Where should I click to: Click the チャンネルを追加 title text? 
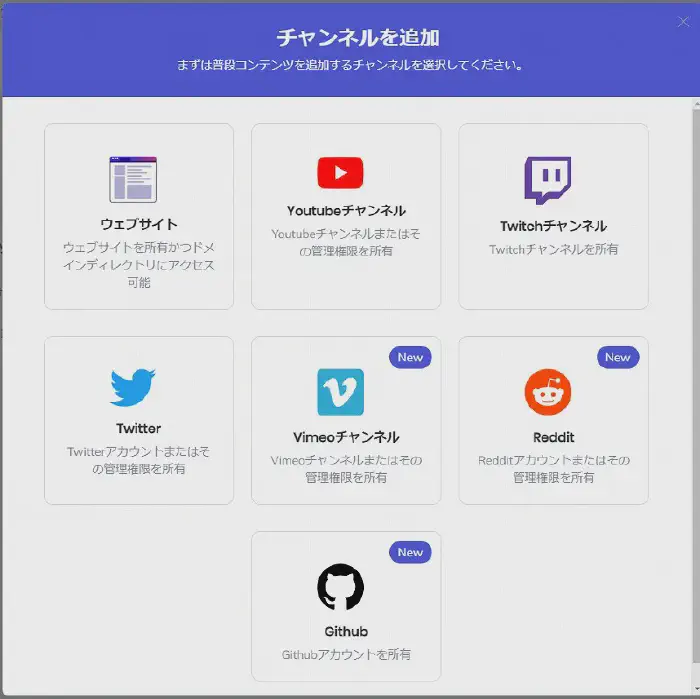pyautogui.click(x=358, y=37)
